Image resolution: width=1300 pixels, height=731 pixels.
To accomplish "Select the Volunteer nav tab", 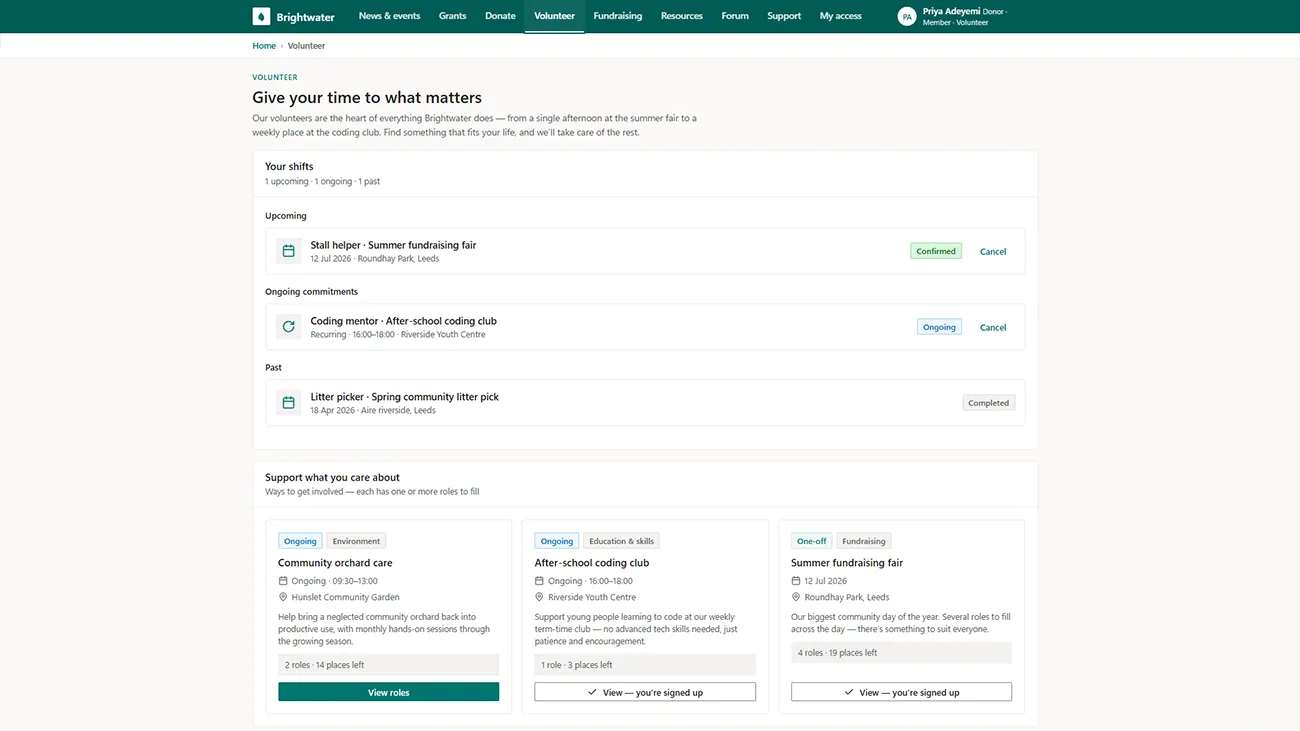I will [x=554, y=16].
